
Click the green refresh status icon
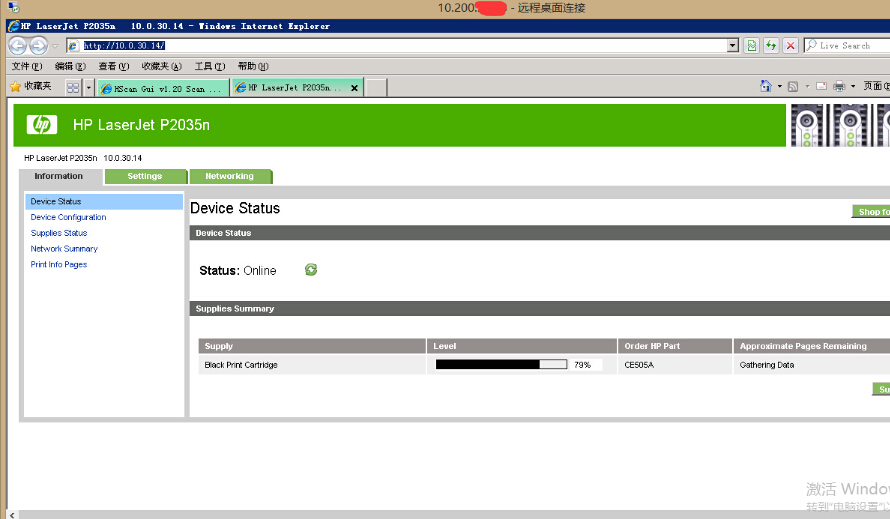point(311,270)
